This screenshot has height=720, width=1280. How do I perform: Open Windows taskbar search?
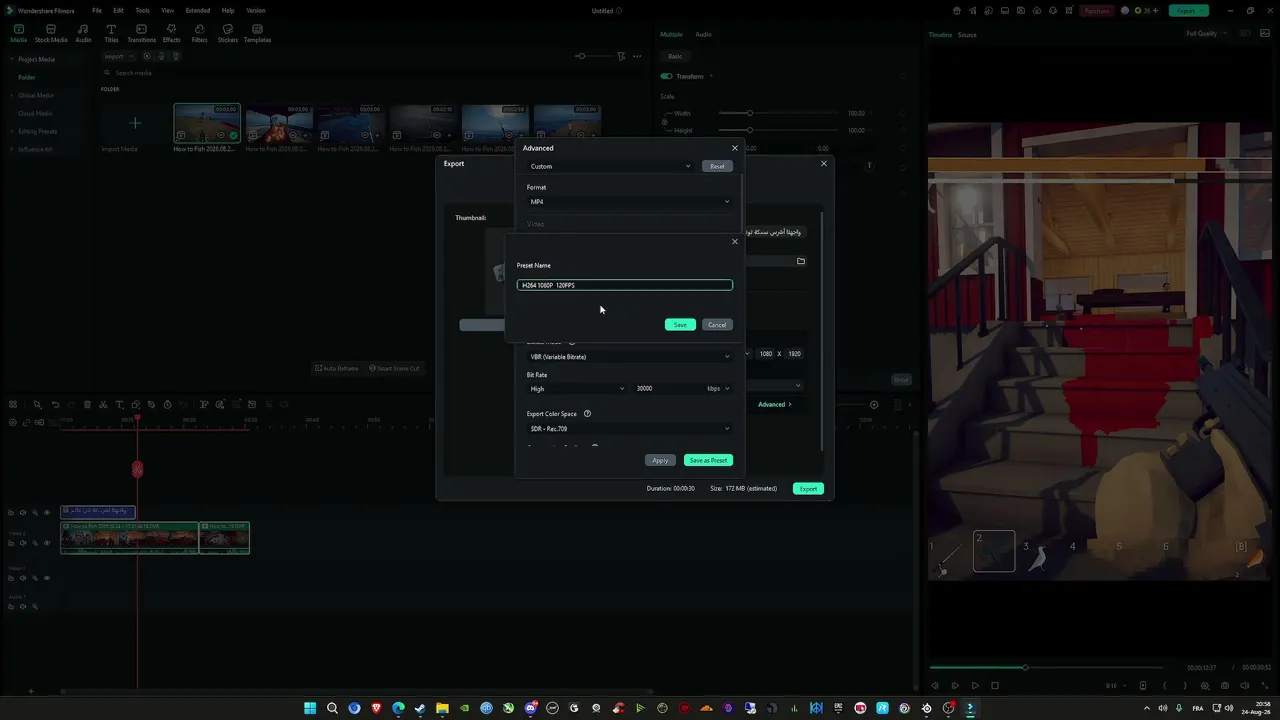[x=332, y=708]
